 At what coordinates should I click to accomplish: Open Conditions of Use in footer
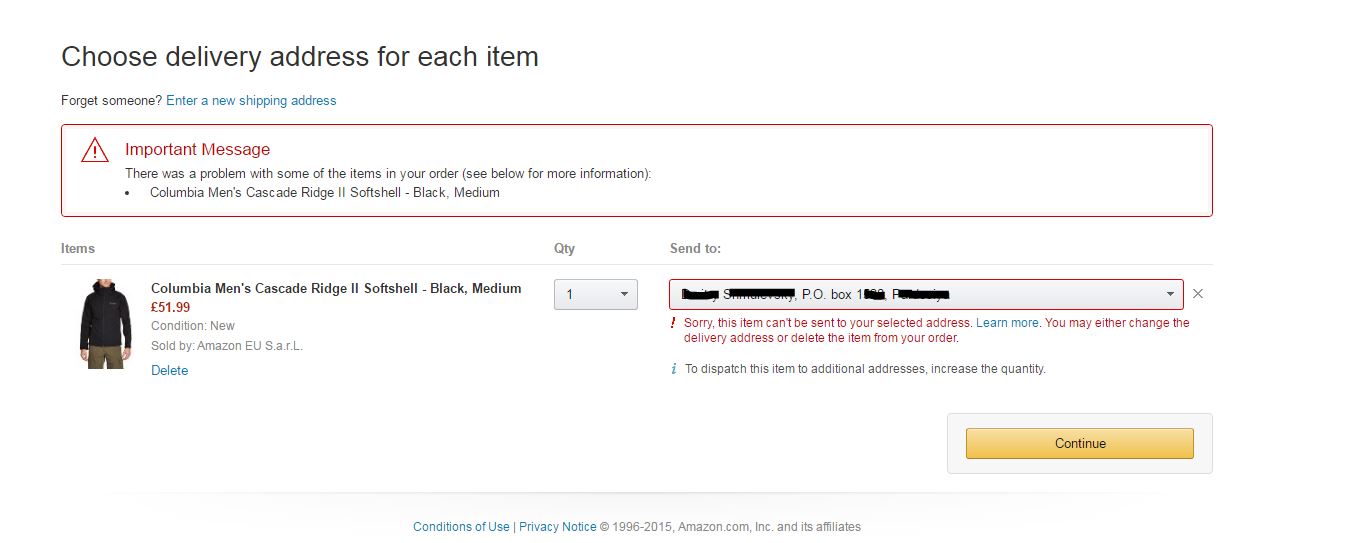pos(461,527)
